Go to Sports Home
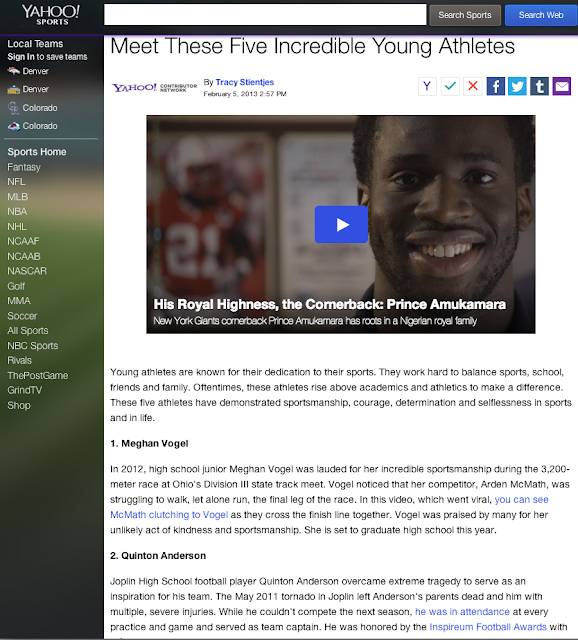578x640 pixels. (x=37, y=152)
